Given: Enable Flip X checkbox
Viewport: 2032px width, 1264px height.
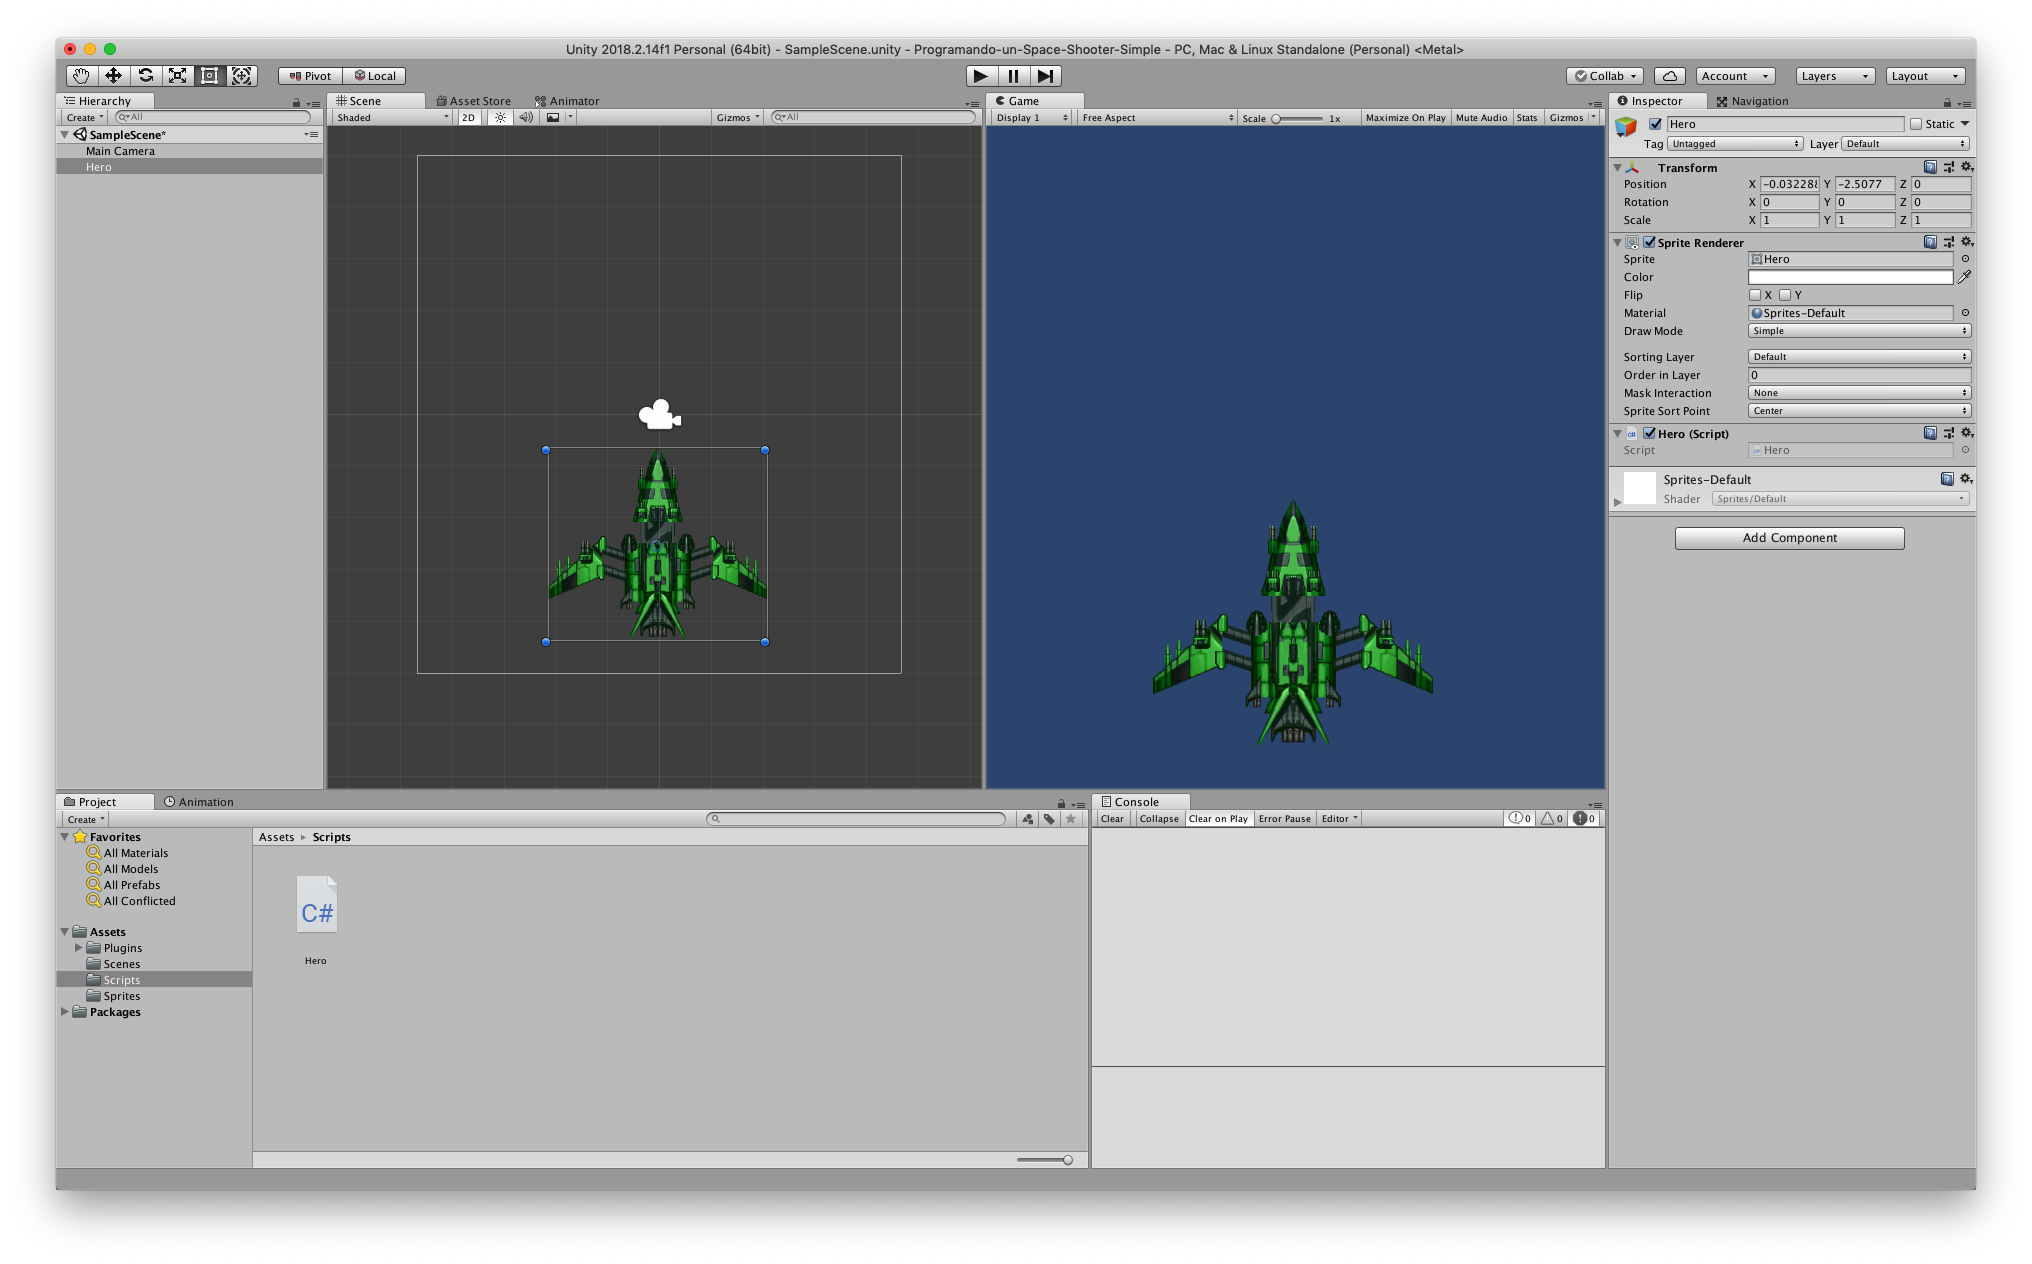Looking at the screenshot, I should [1755, 295].
